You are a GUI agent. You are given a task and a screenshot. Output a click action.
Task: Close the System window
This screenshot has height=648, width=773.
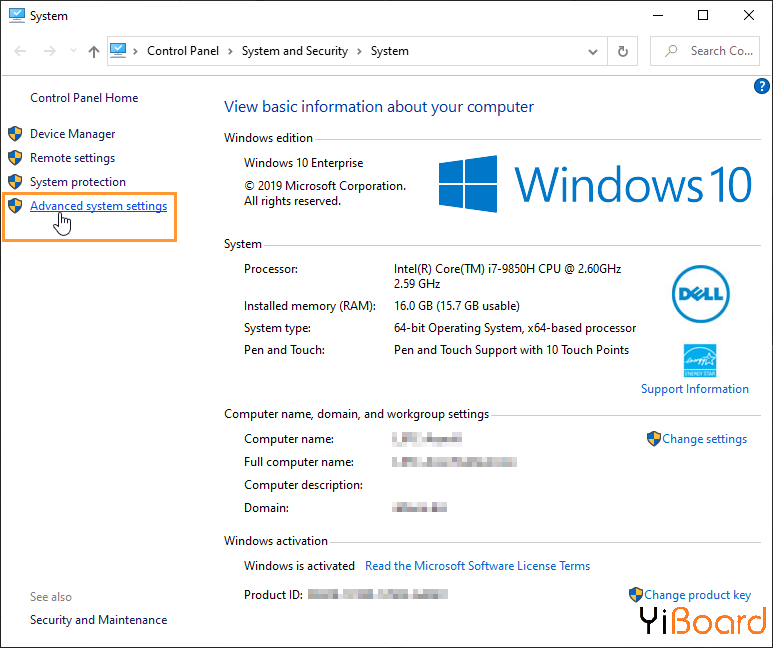click(x=749, y=15)
